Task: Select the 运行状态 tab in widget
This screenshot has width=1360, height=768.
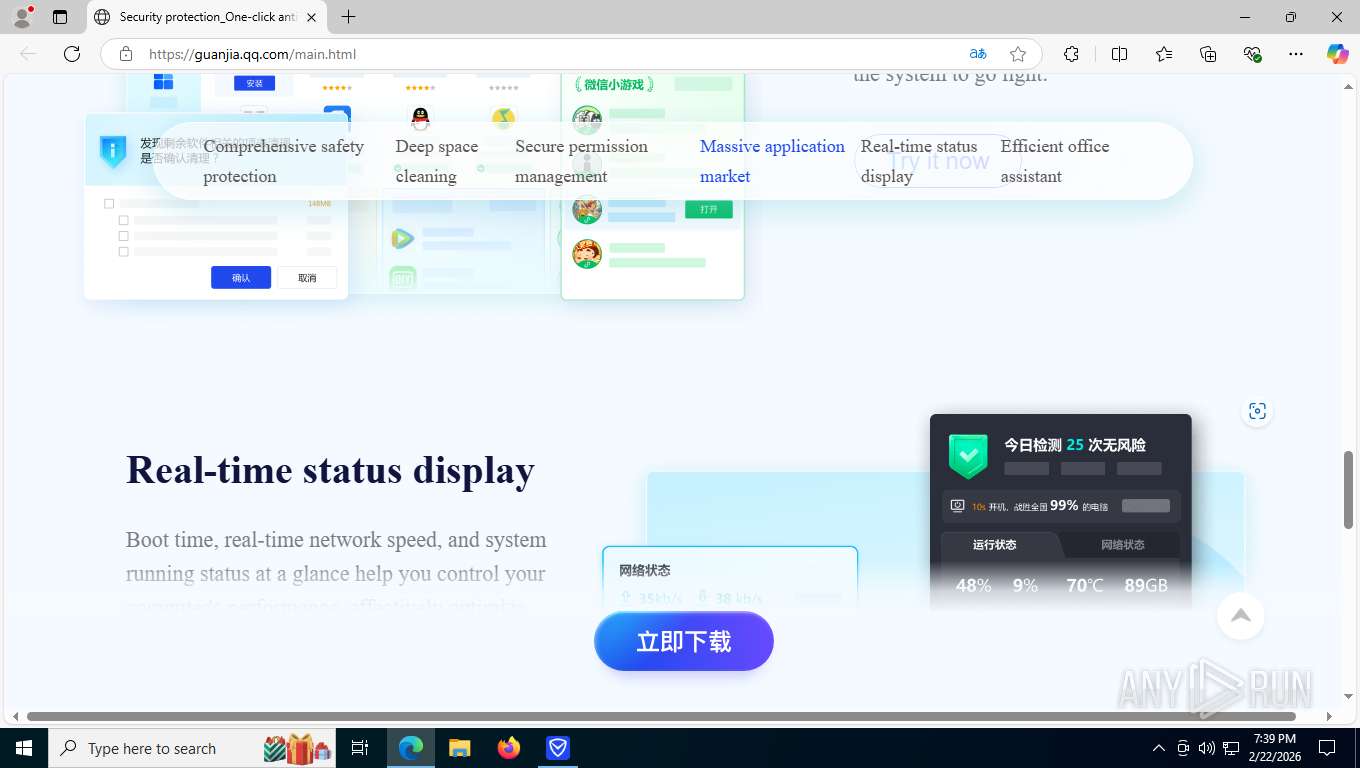Action: pos(995,545)
